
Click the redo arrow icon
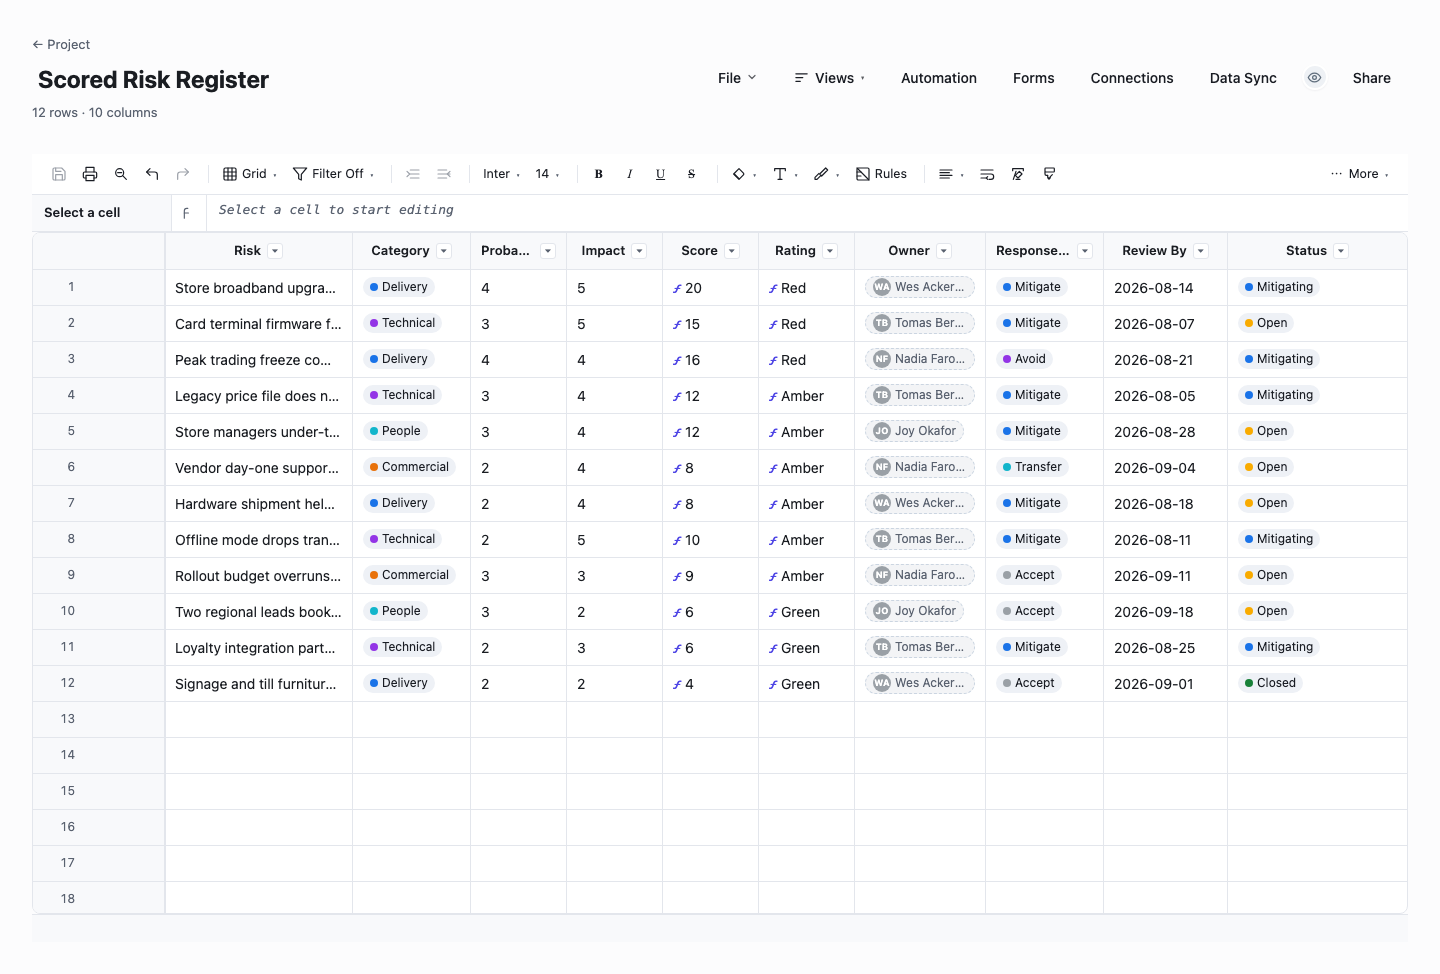[183, 174]
